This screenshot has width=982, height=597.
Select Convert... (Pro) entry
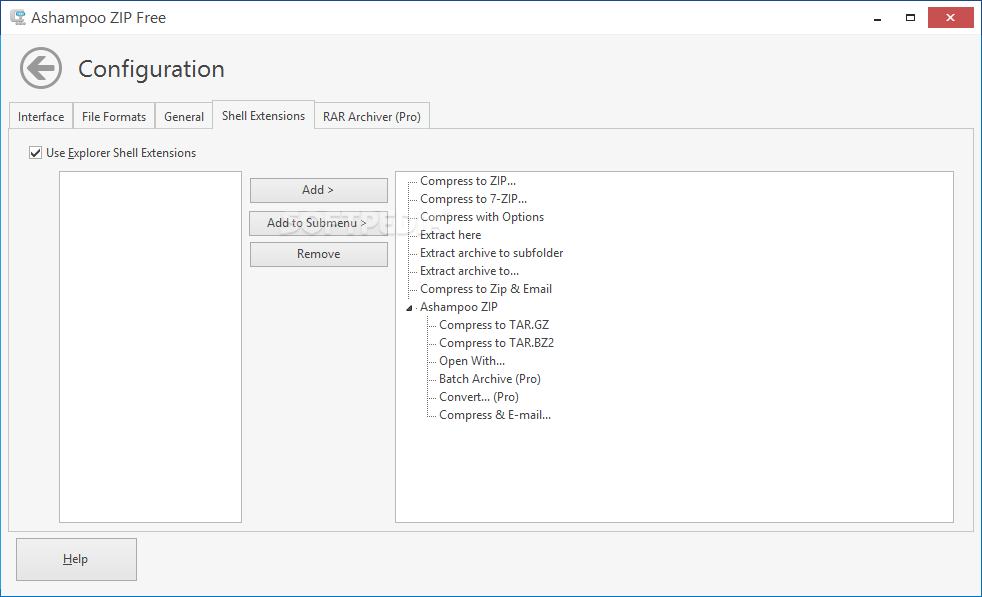pyautogui.click(x=479, y=397)
